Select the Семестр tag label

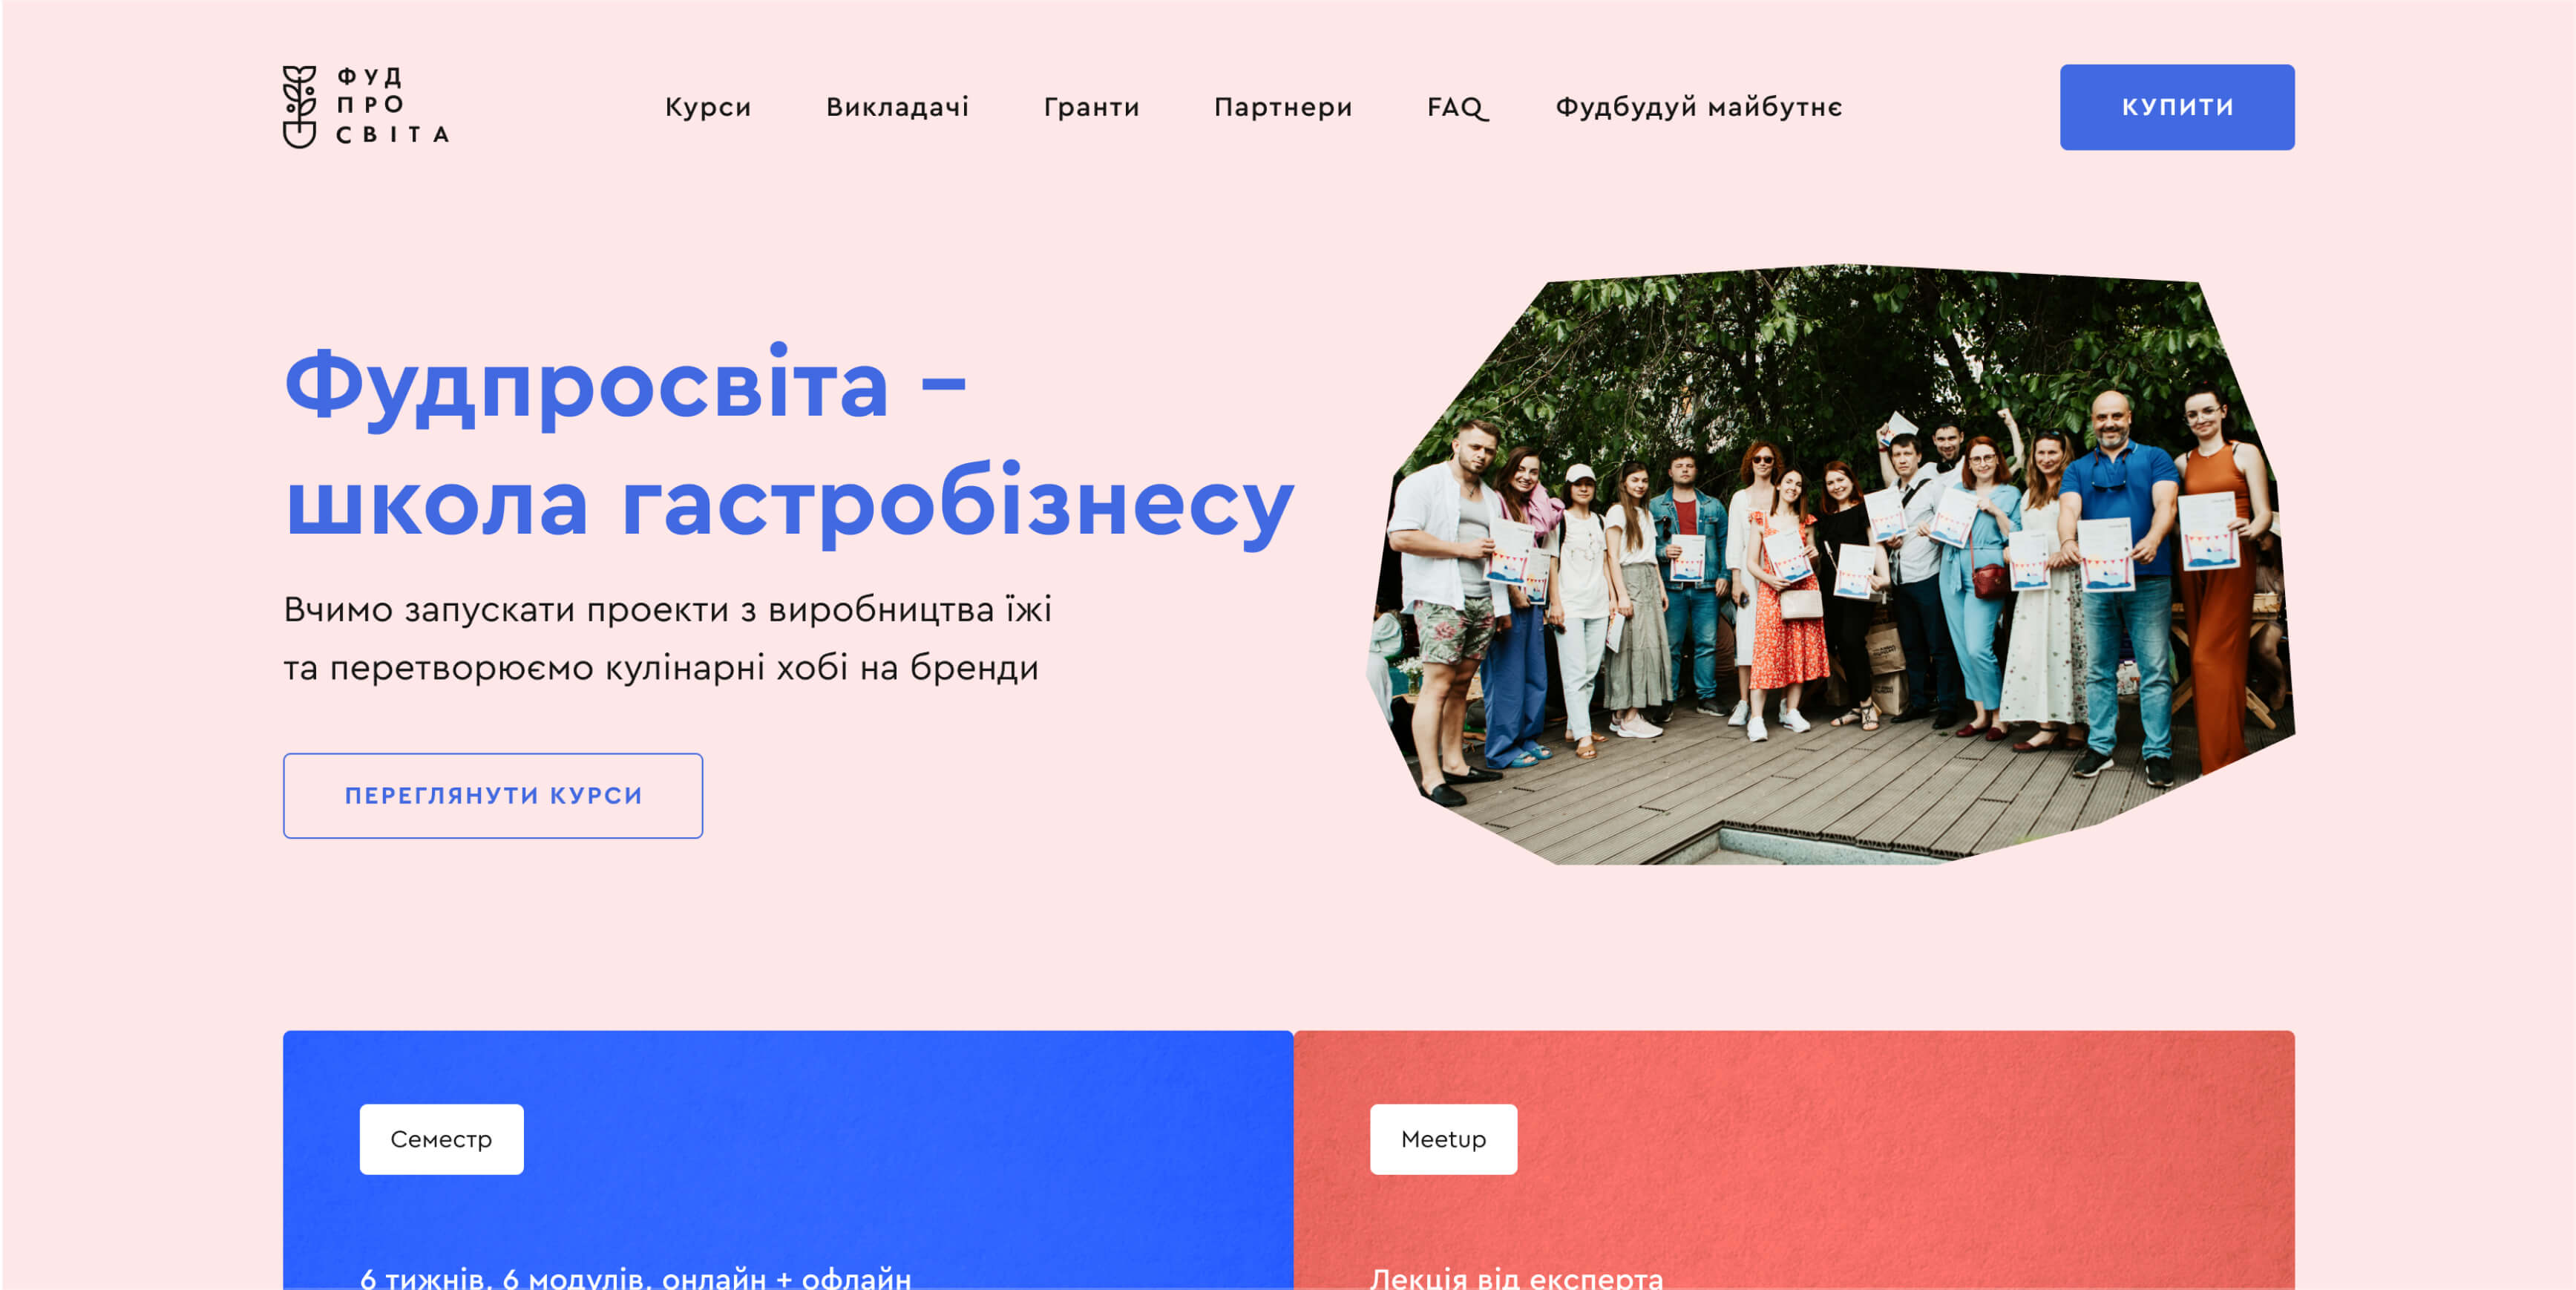point(441,1139)
